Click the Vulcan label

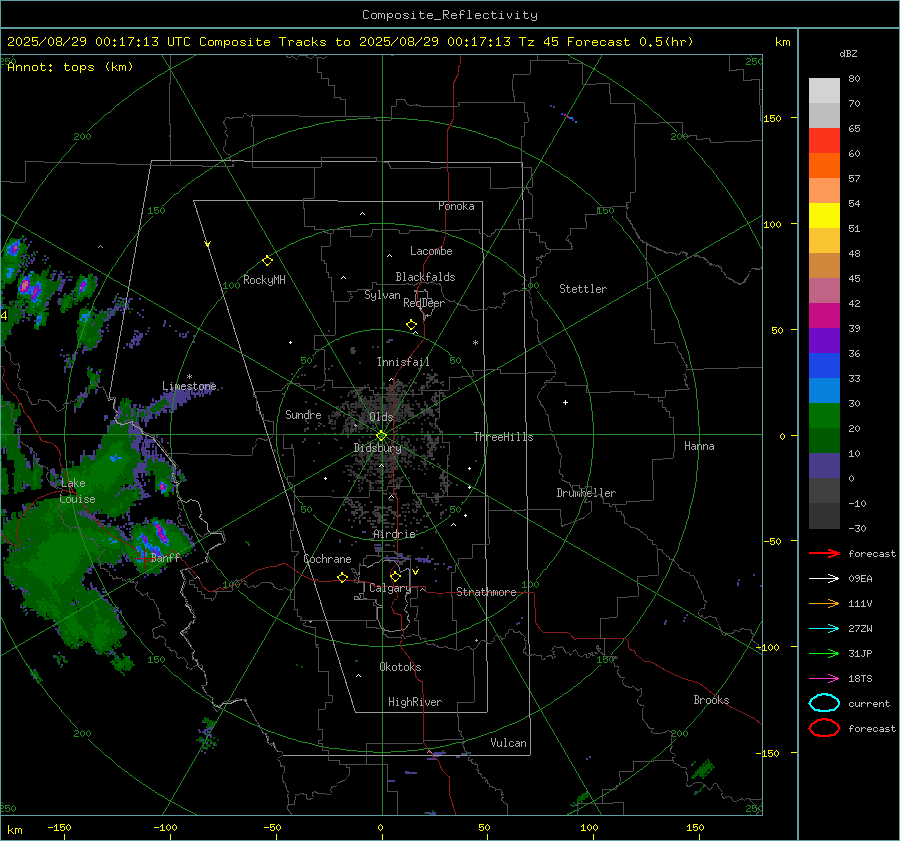[x=509, y=743]
